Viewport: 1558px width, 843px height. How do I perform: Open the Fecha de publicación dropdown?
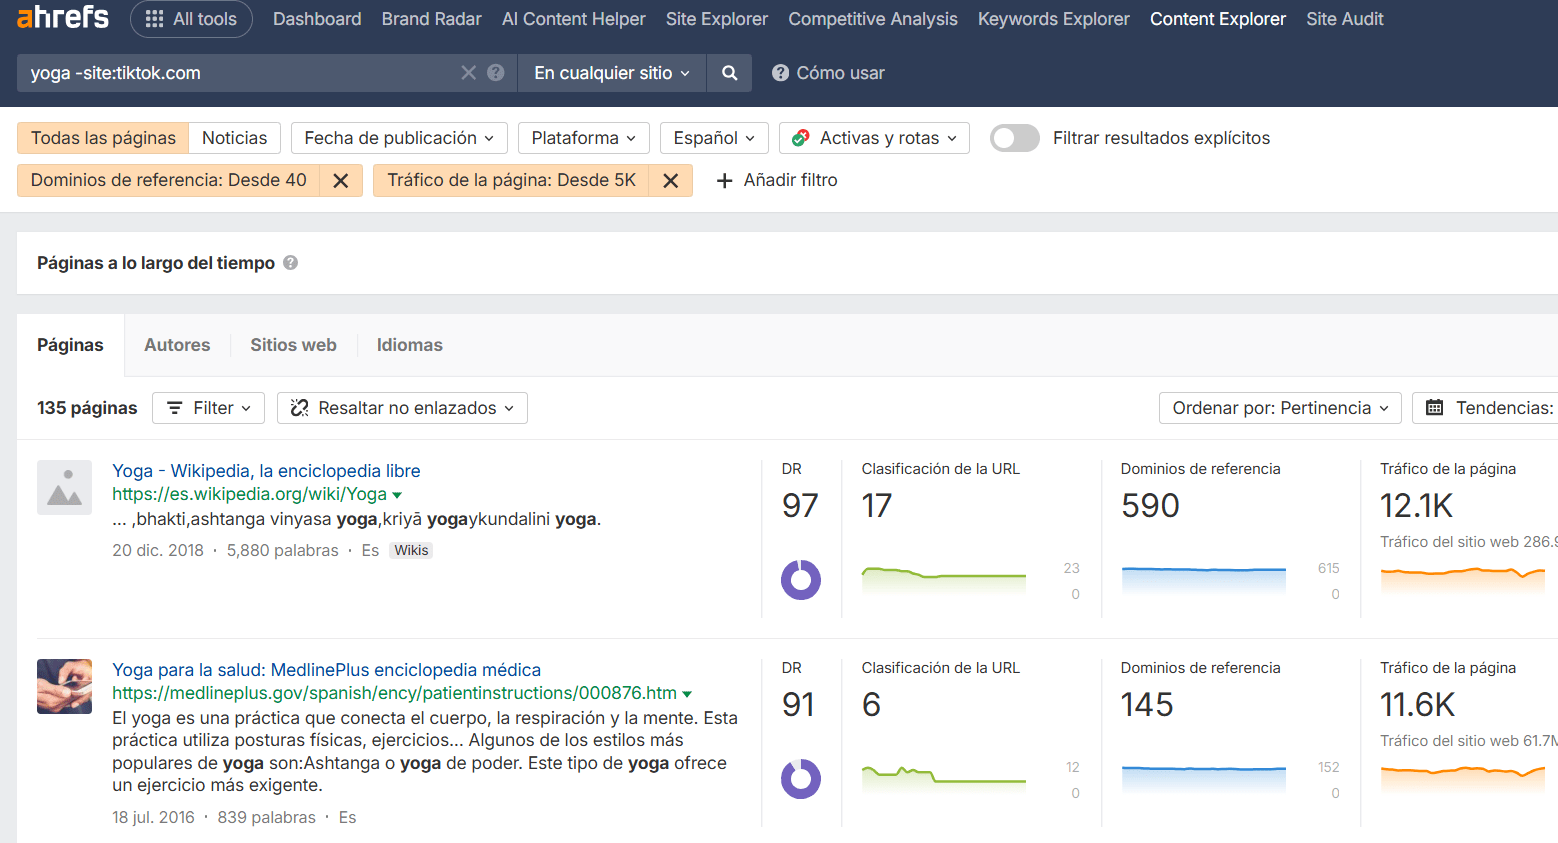tap(399, 138)
